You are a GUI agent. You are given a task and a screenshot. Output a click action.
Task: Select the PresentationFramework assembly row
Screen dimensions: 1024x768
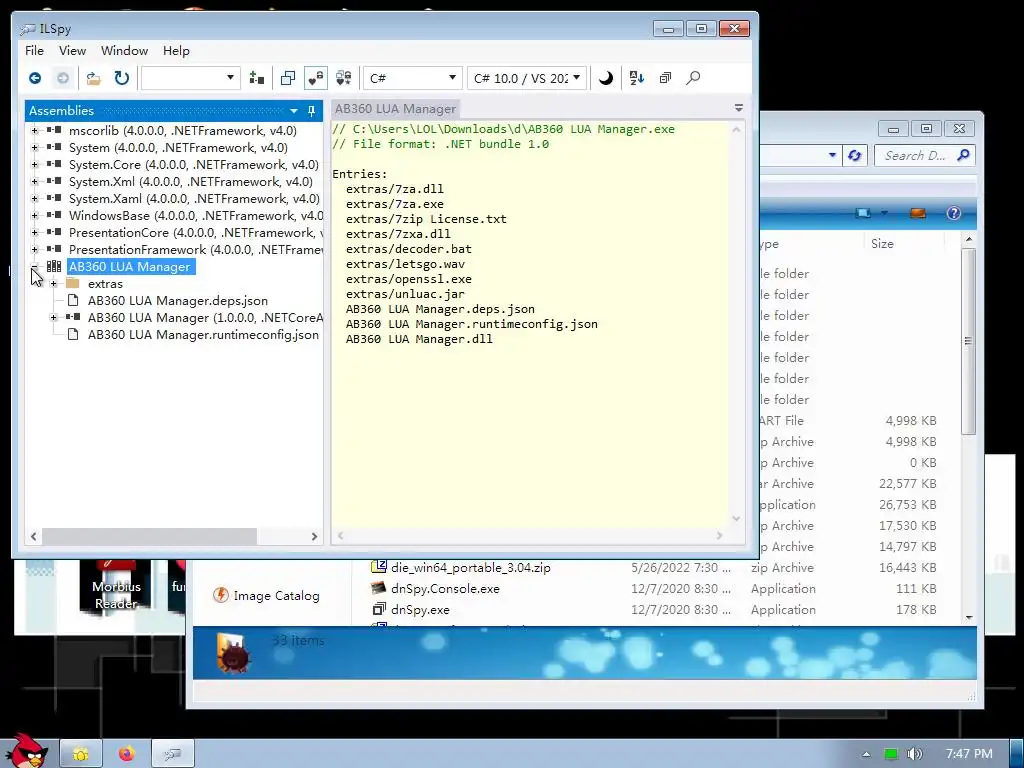(x=195, y=249)
